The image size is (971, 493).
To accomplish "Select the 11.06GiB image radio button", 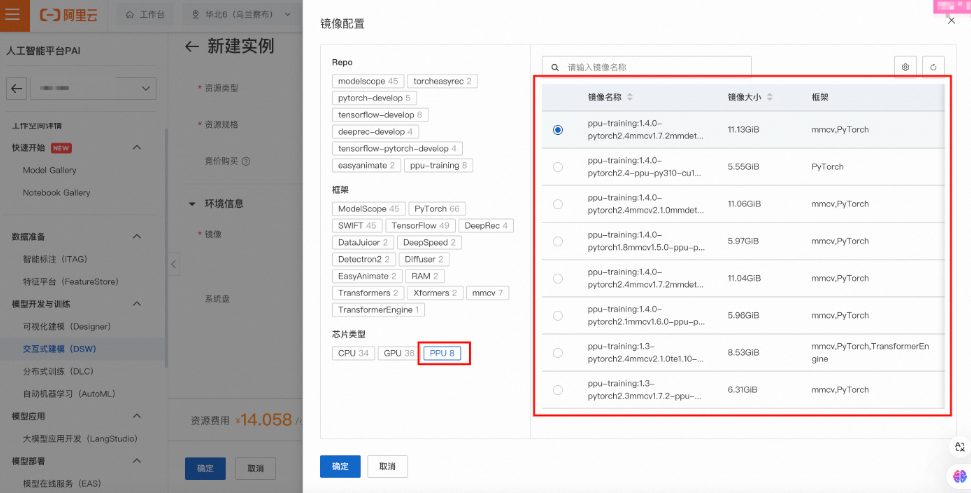I will click(558, 204).
